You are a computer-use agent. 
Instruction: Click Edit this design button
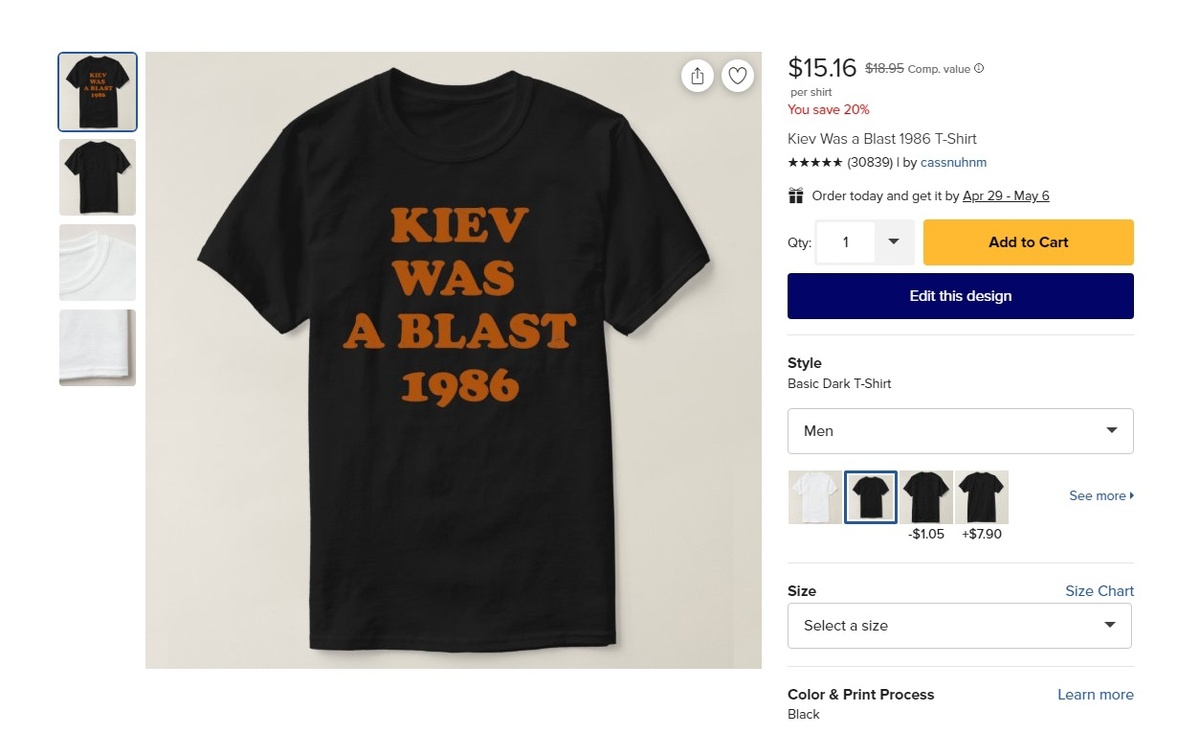(x=960, y=296)
